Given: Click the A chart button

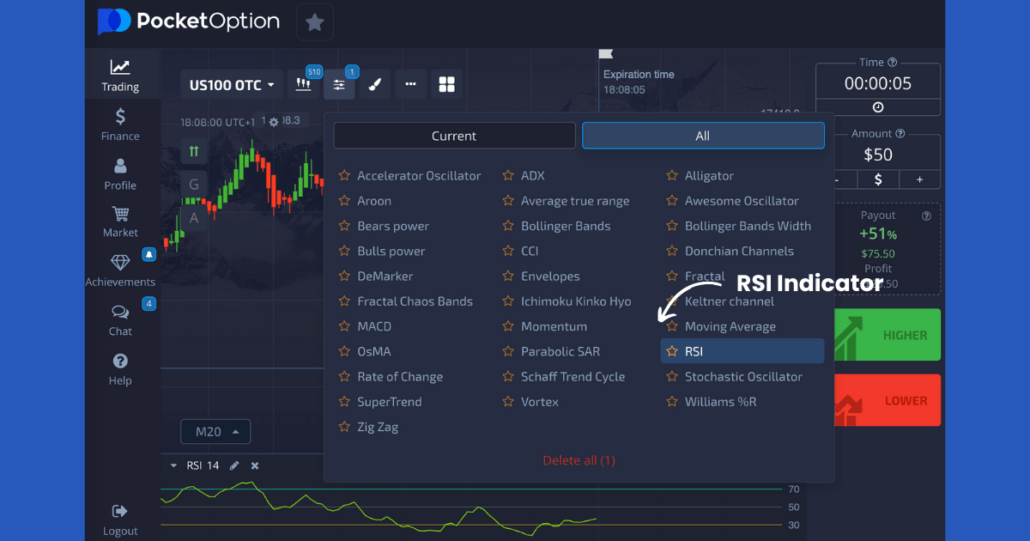Looking at the screenshot, I should [x=194, y=218].
